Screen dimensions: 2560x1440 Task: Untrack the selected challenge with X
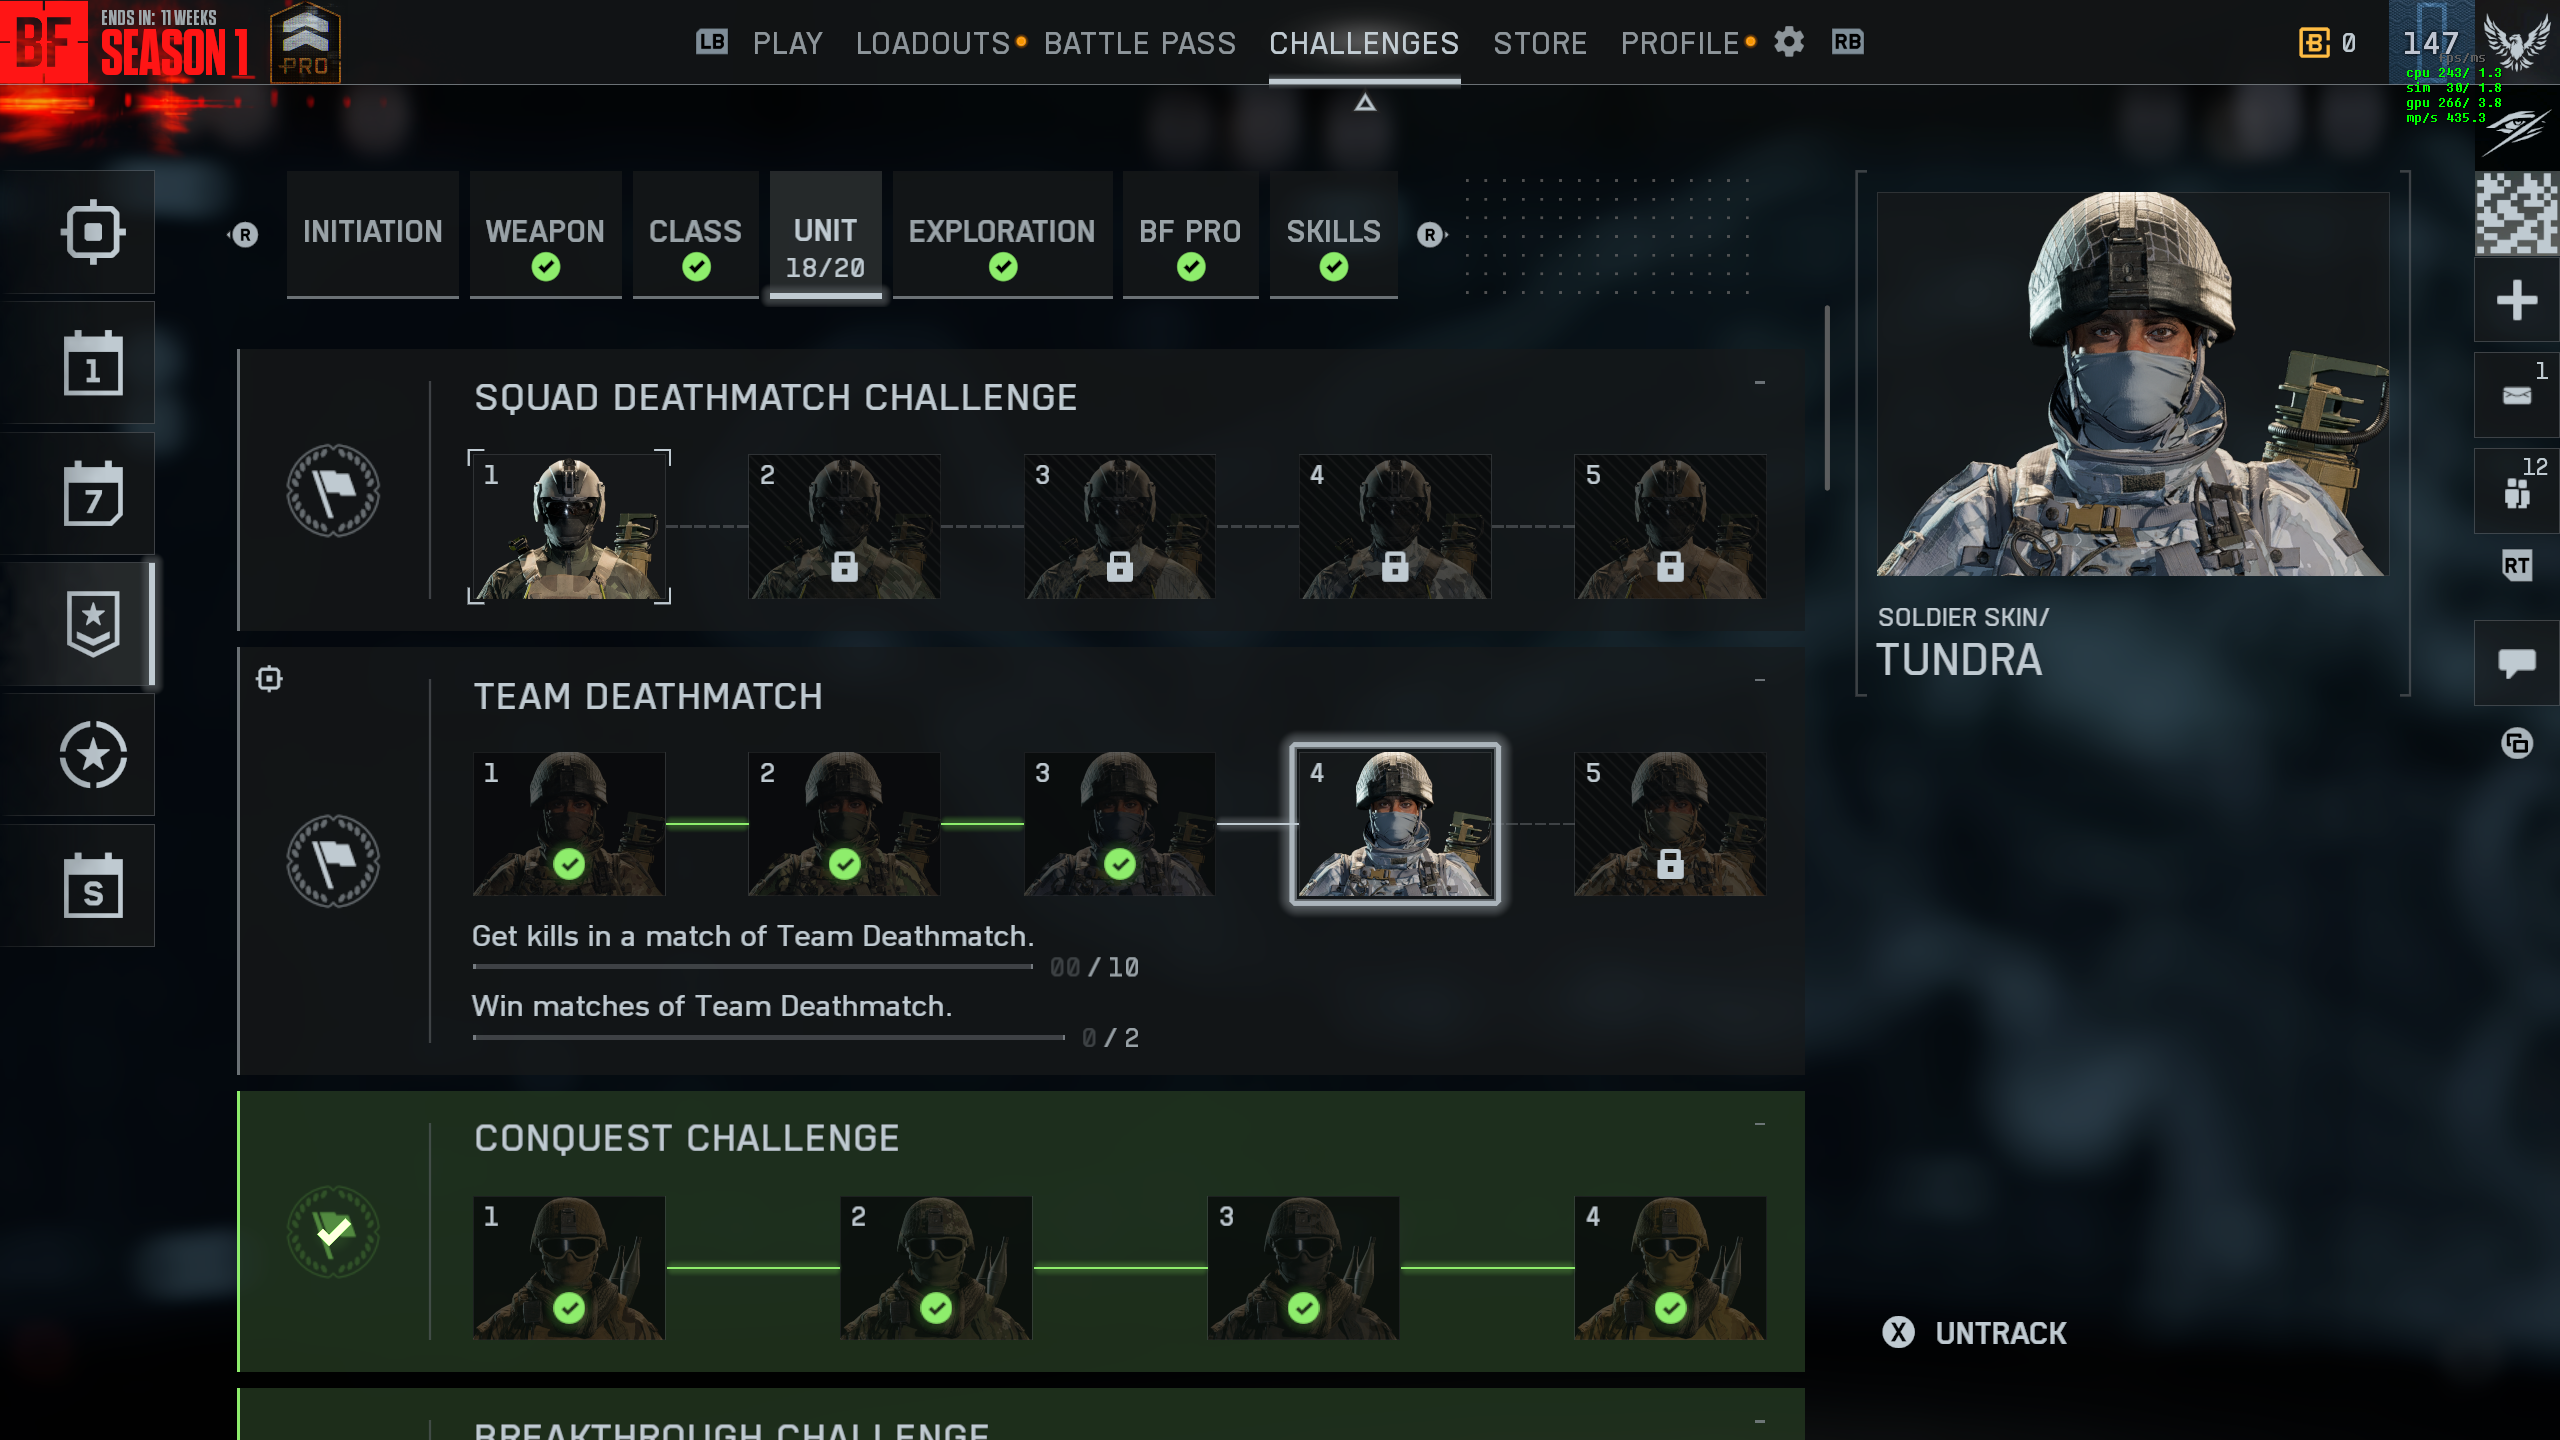(x=1974, y=1333)
